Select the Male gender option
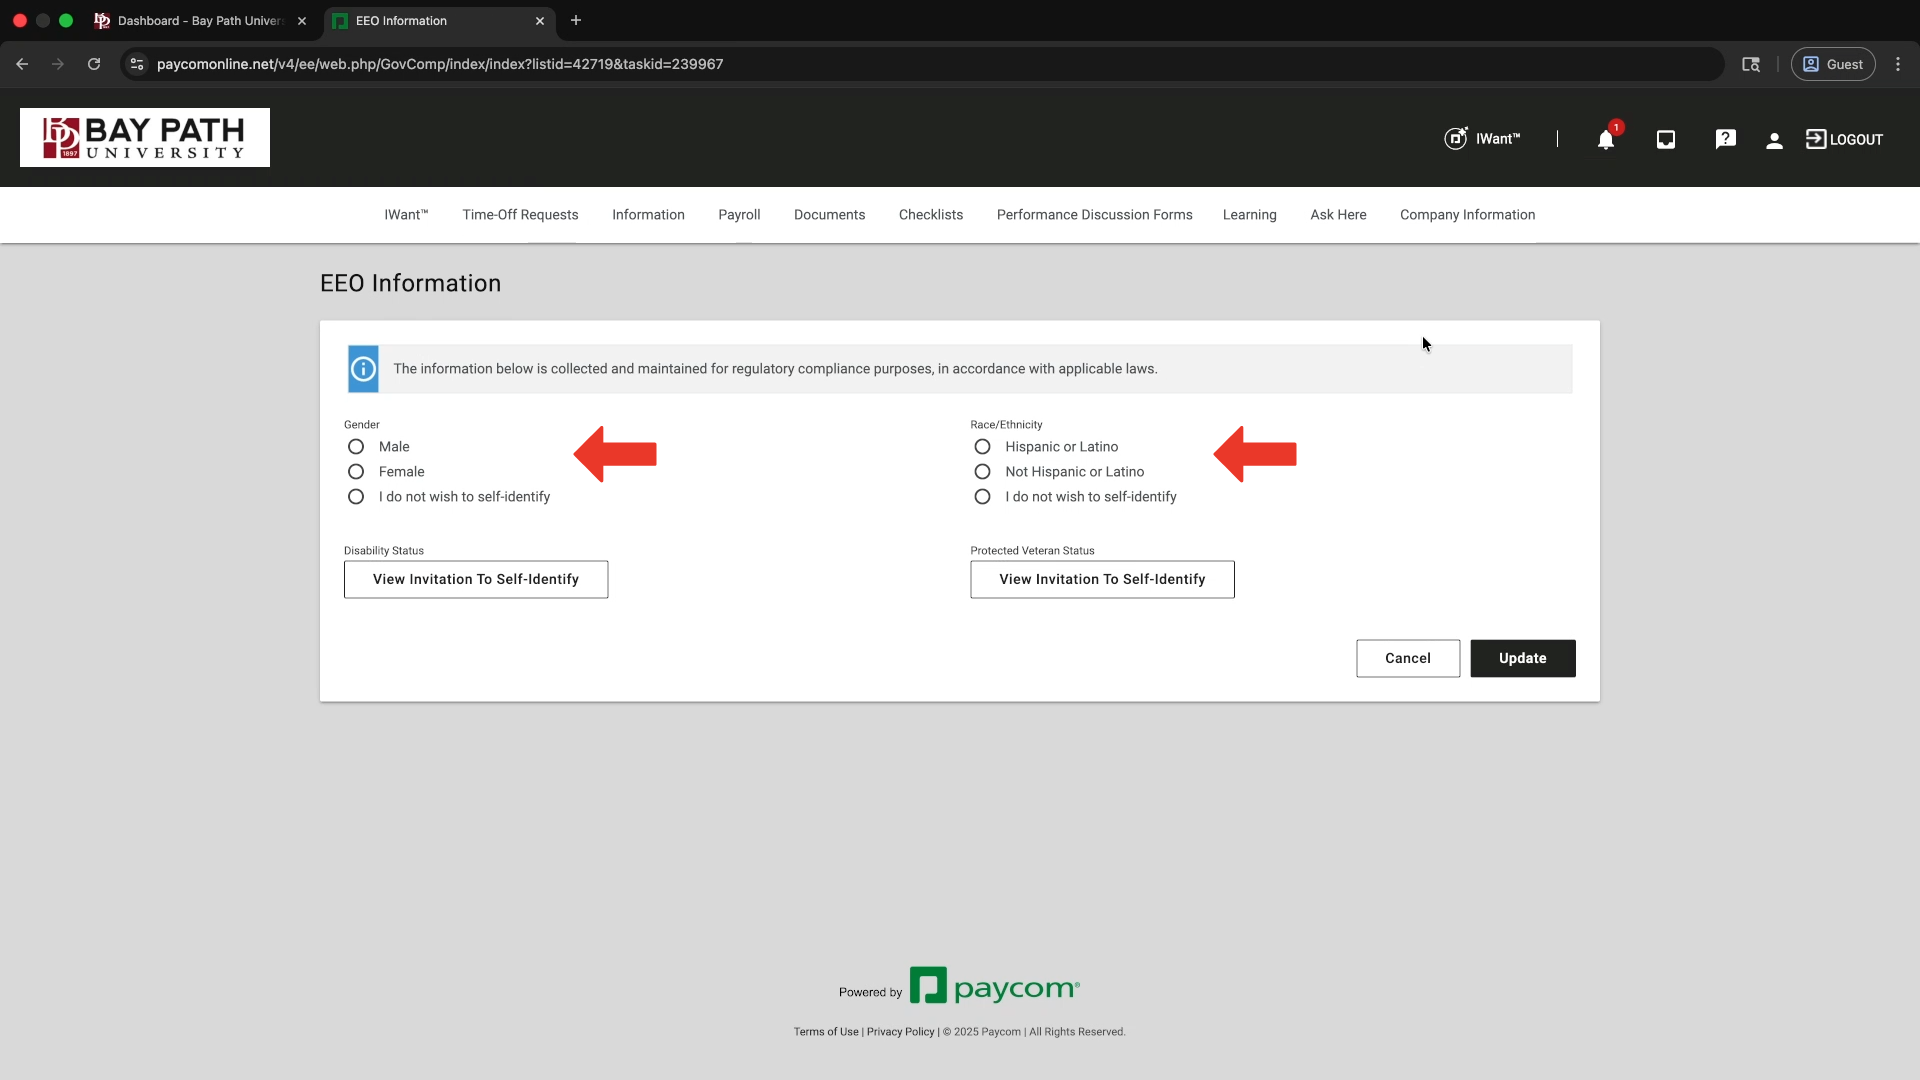 pos(356,447)
